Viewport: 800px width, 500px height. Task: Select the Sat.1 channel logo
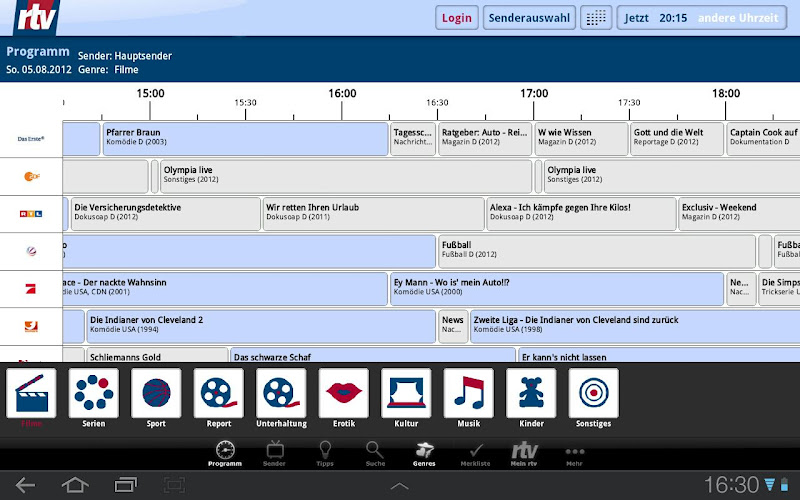[x=31, y=251]
